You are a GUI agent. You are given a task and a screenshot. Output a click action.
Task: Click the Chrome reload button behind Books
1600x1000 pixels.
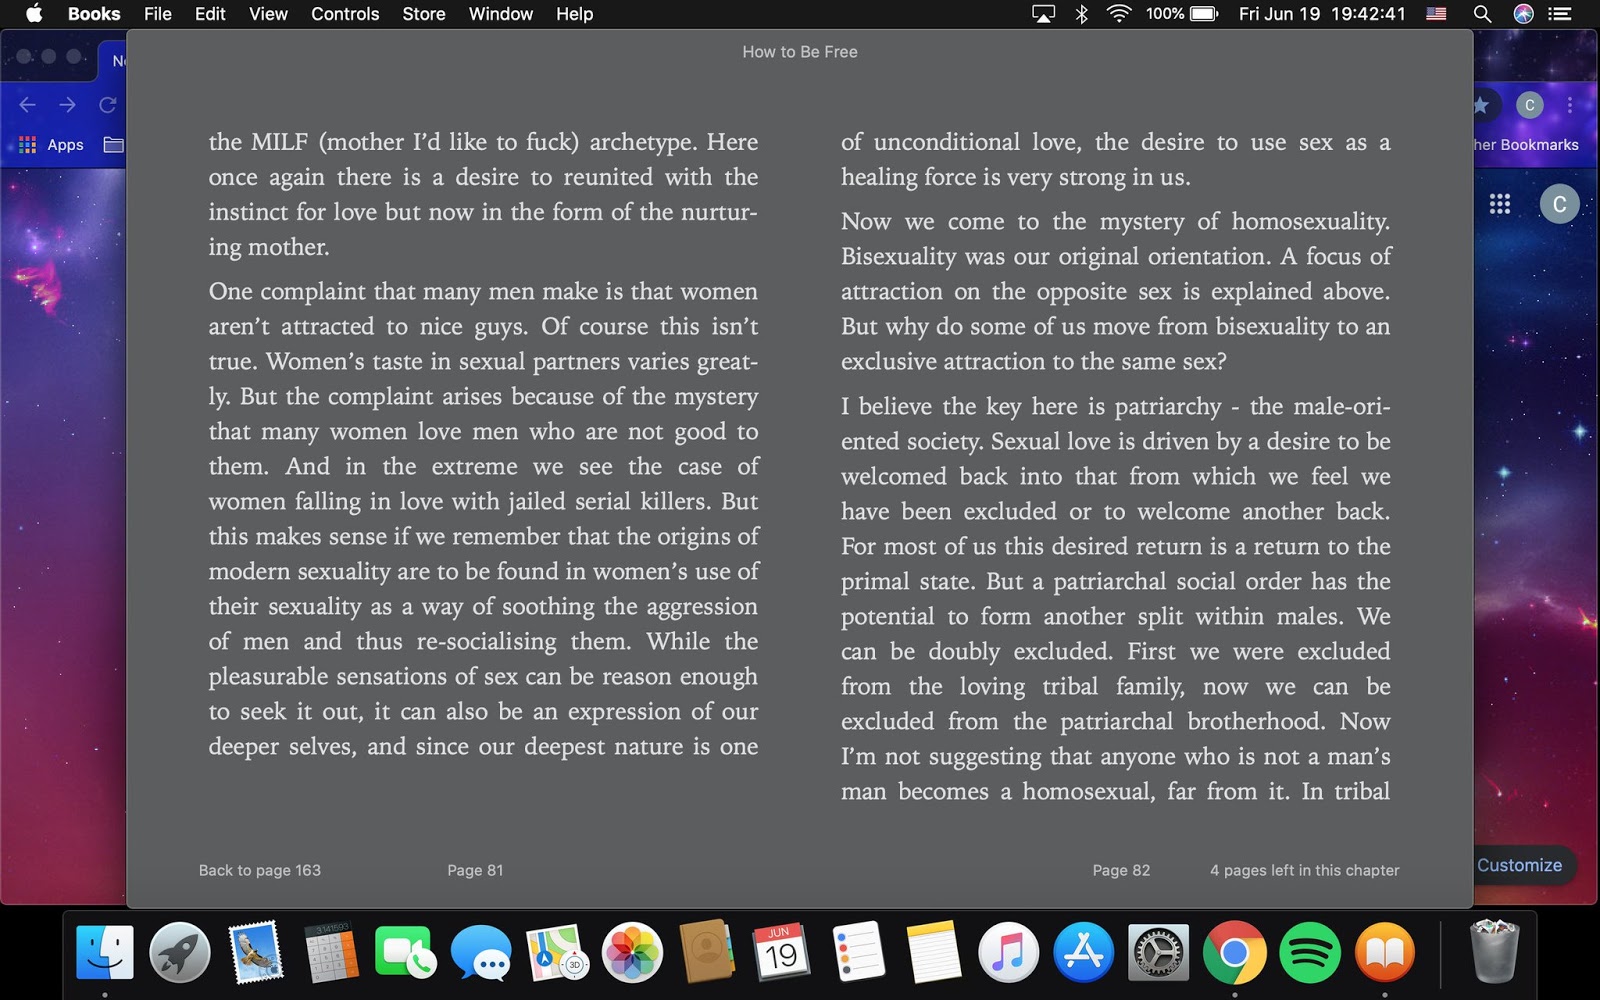click(x=108, y=105)
